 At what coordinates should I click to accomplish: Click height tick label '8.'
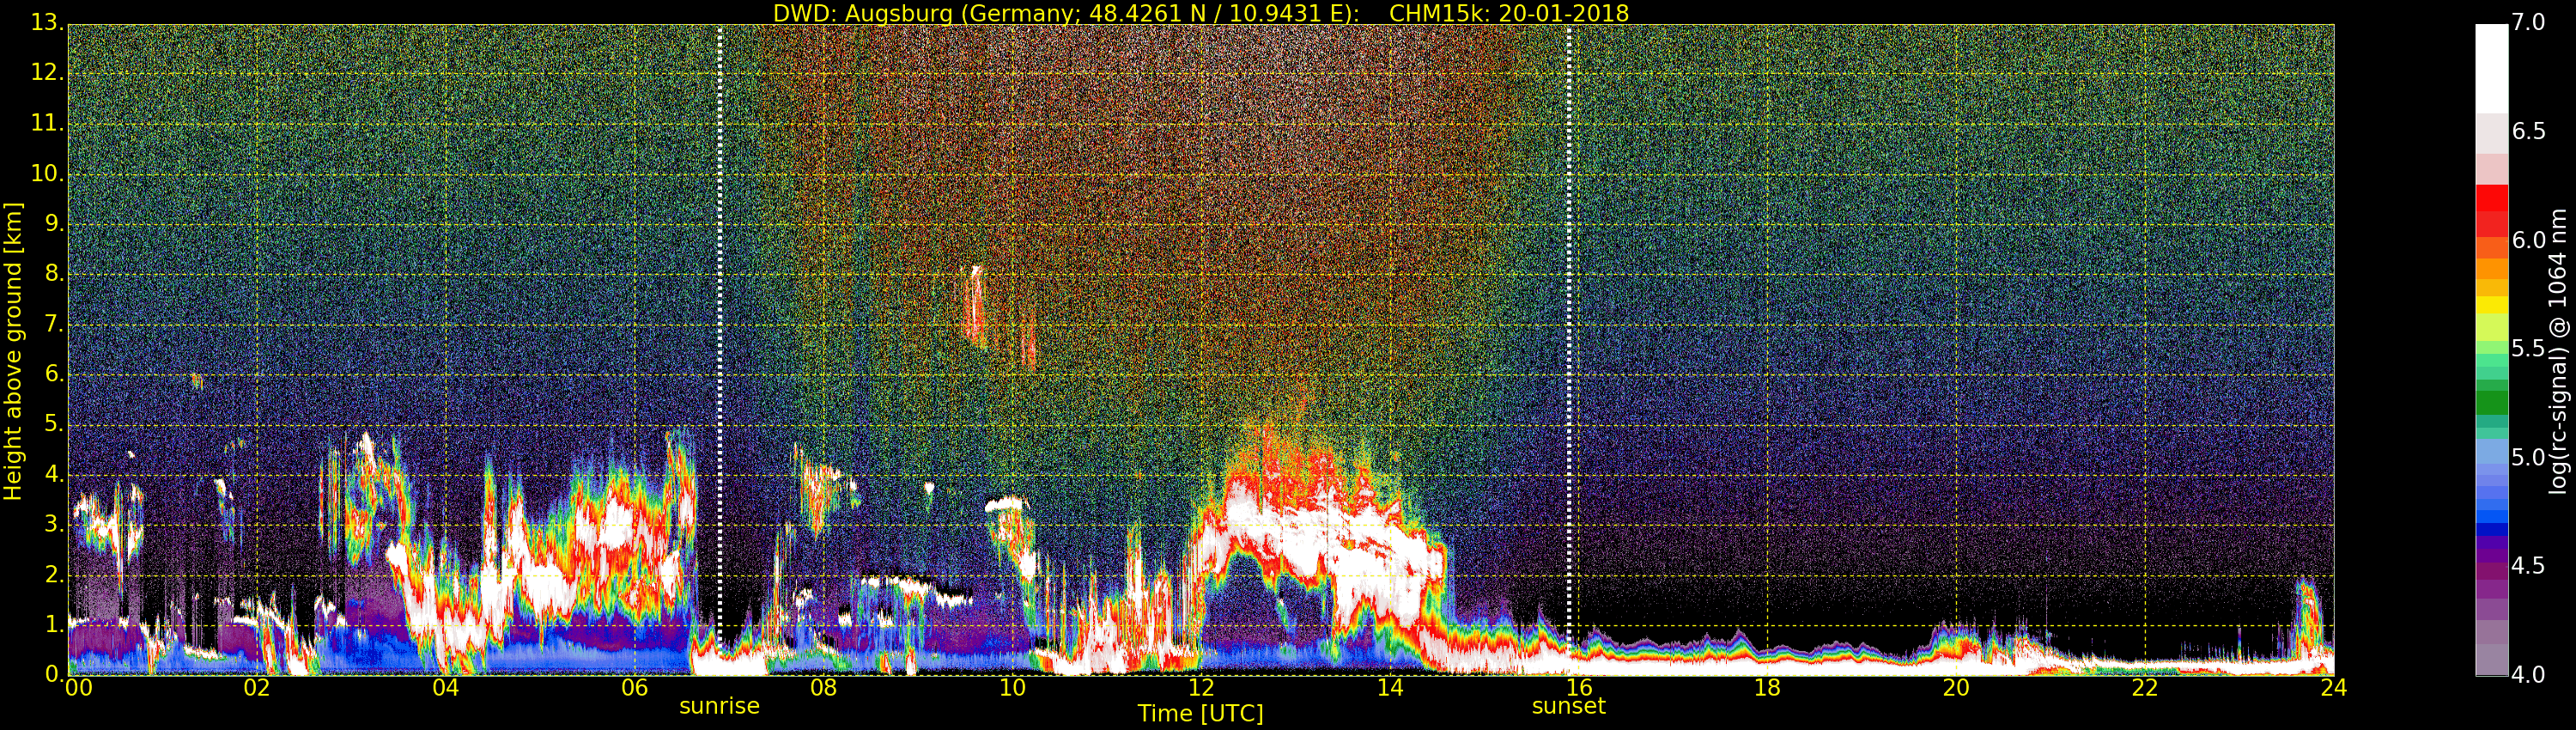[54, 273]
